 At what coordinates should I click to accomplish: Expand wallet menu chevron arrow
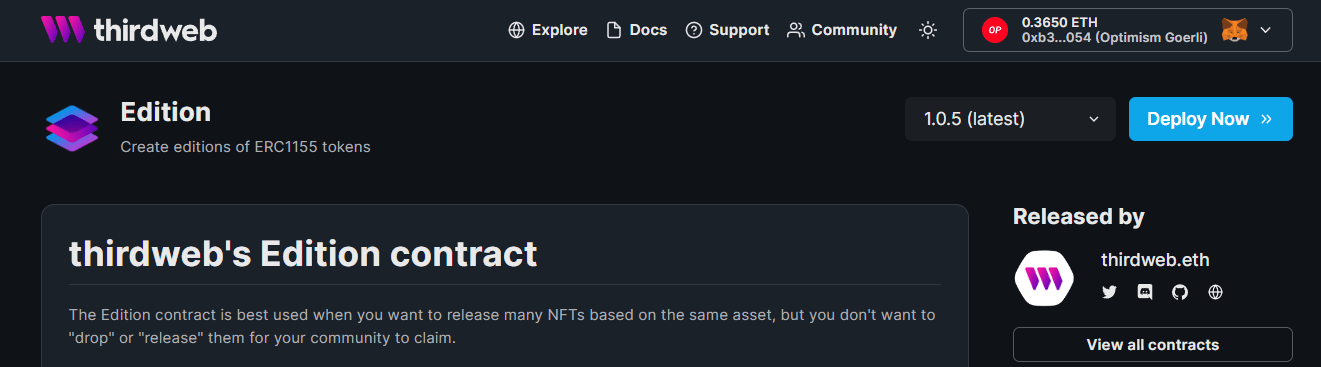(1266, 30)
